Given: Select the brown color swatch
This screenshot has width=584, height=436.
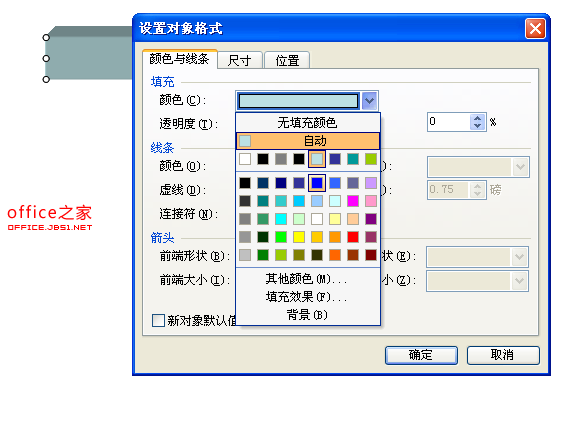Looking at the screenshot, I should (x=353, y=255).
